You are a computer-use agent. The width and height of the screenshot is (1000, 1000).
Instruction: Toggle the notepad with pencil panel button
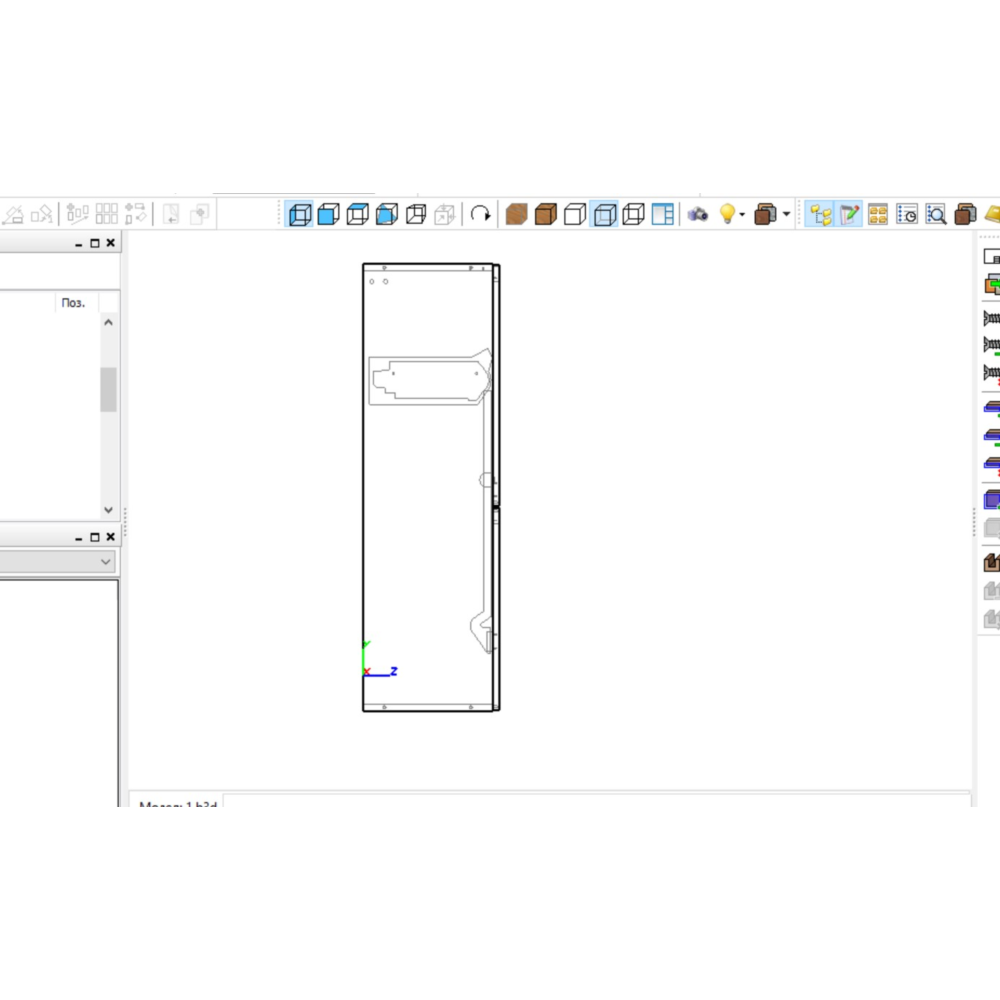[x=850, y=214]
